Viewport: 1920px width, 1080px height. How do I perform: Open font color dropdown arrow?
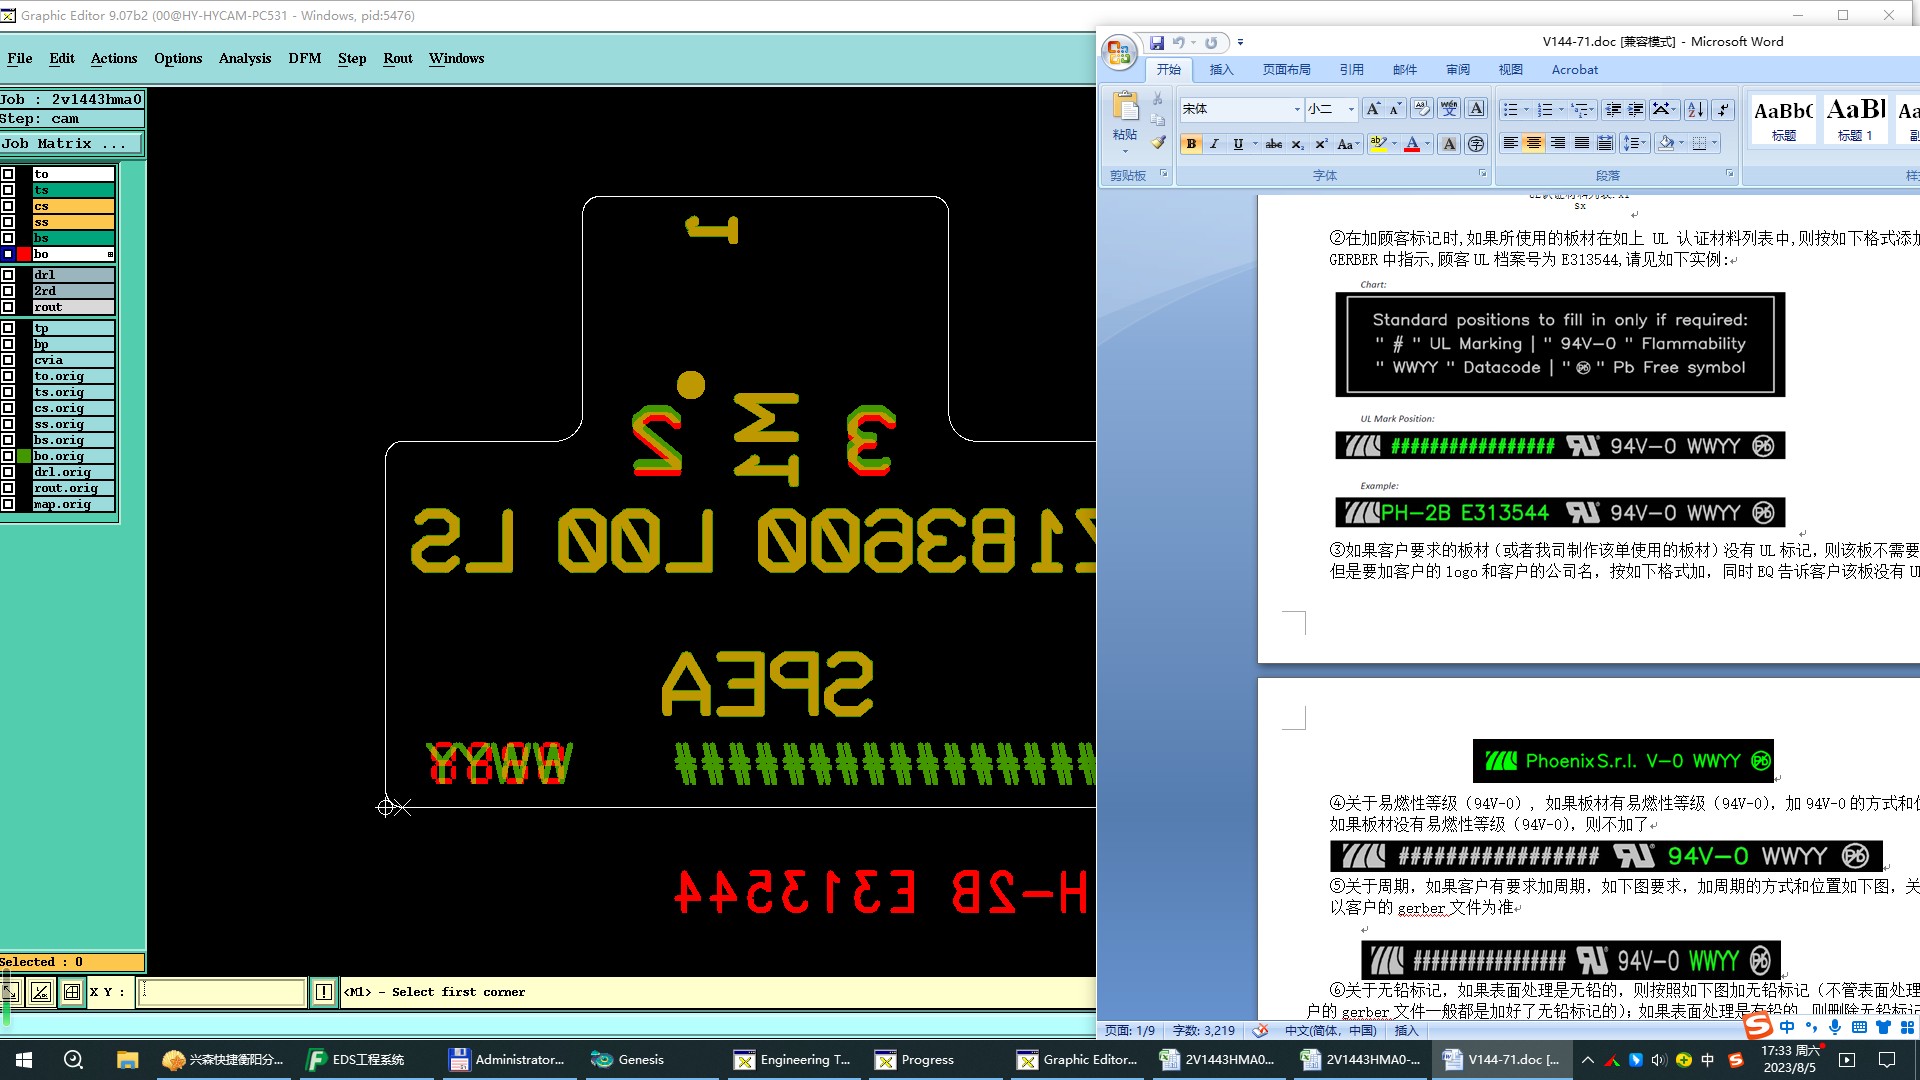coord(1427,144)
